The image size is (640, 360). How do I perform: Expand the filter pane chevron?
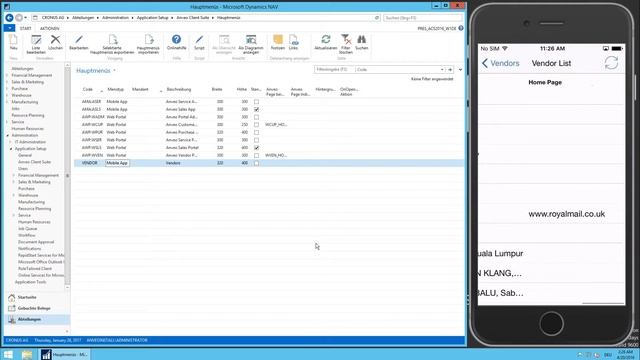tap(460, 70)
